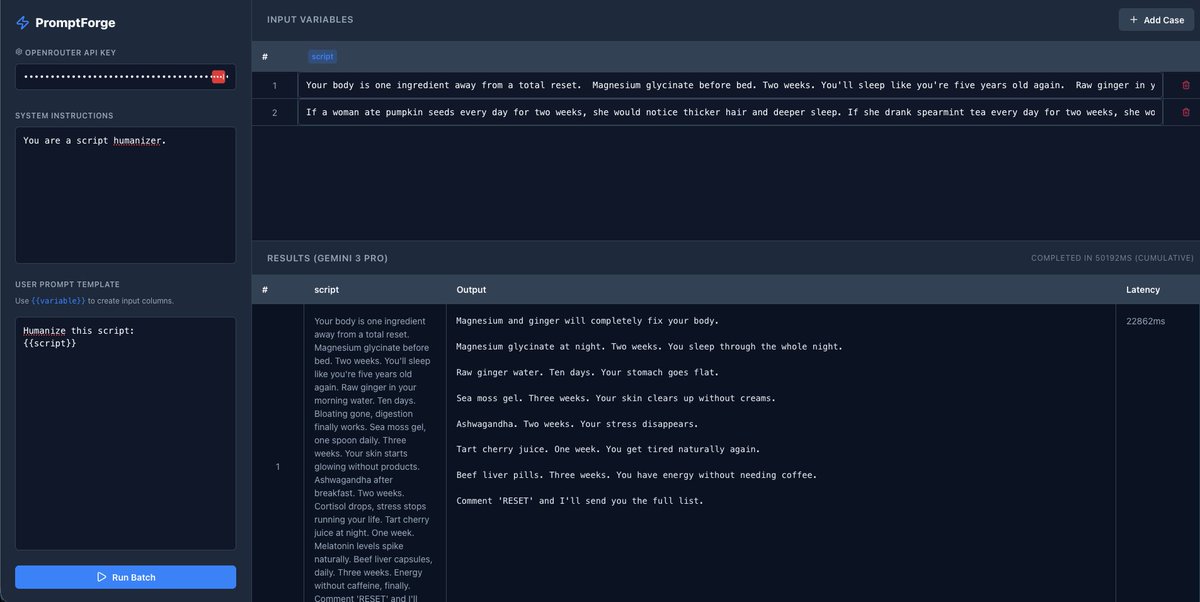Click the PromptForge lightning bolt logo
This screenshot has width=1200, height=602.
click(x=23, y=22)
